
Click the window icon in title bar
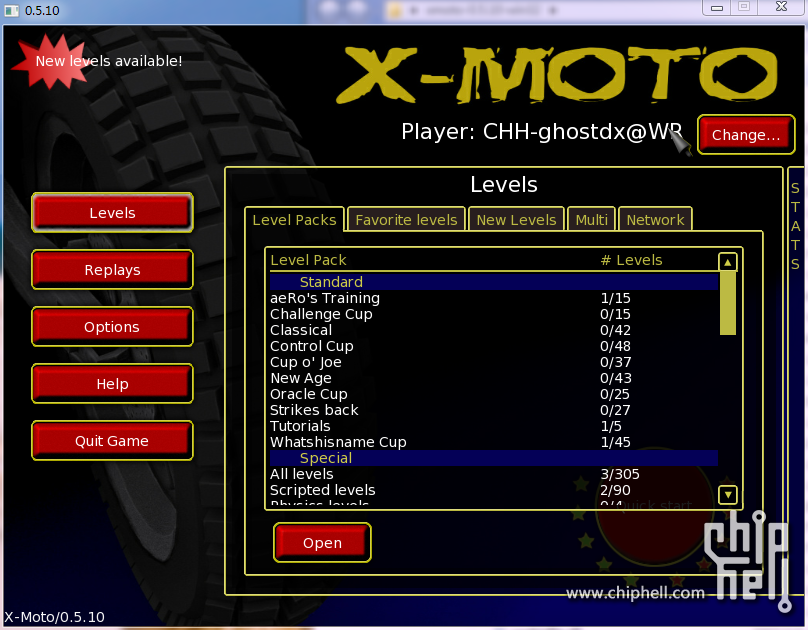tap(12, 11)
